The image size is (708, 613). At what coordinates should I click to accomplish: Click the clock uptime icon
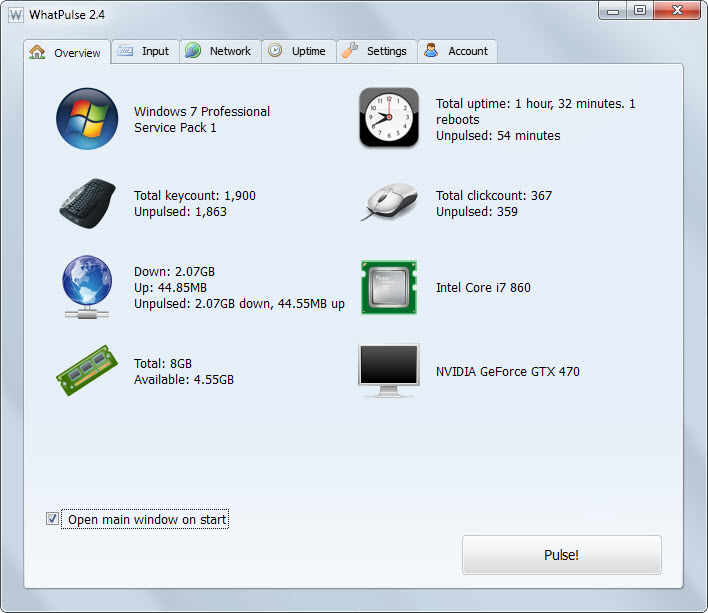pos(389,117)
